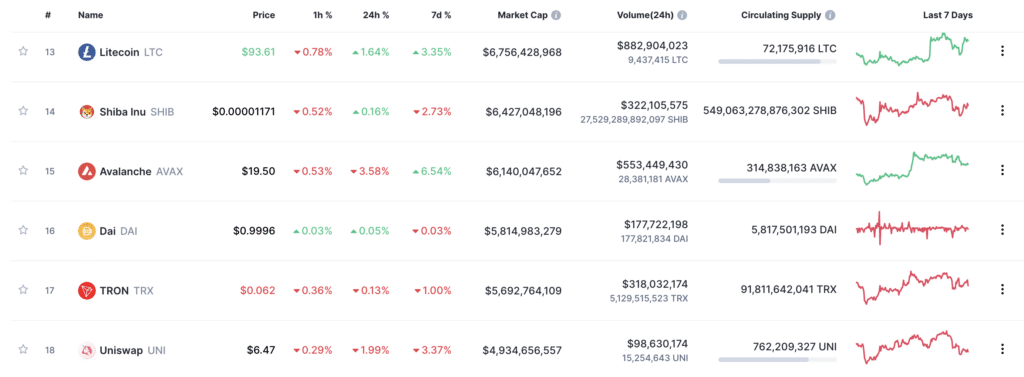Image resolution: width=1024 pixels, height=377 pixels.
Task: Open Circulating Supply info icon
Action: point(830,15)
